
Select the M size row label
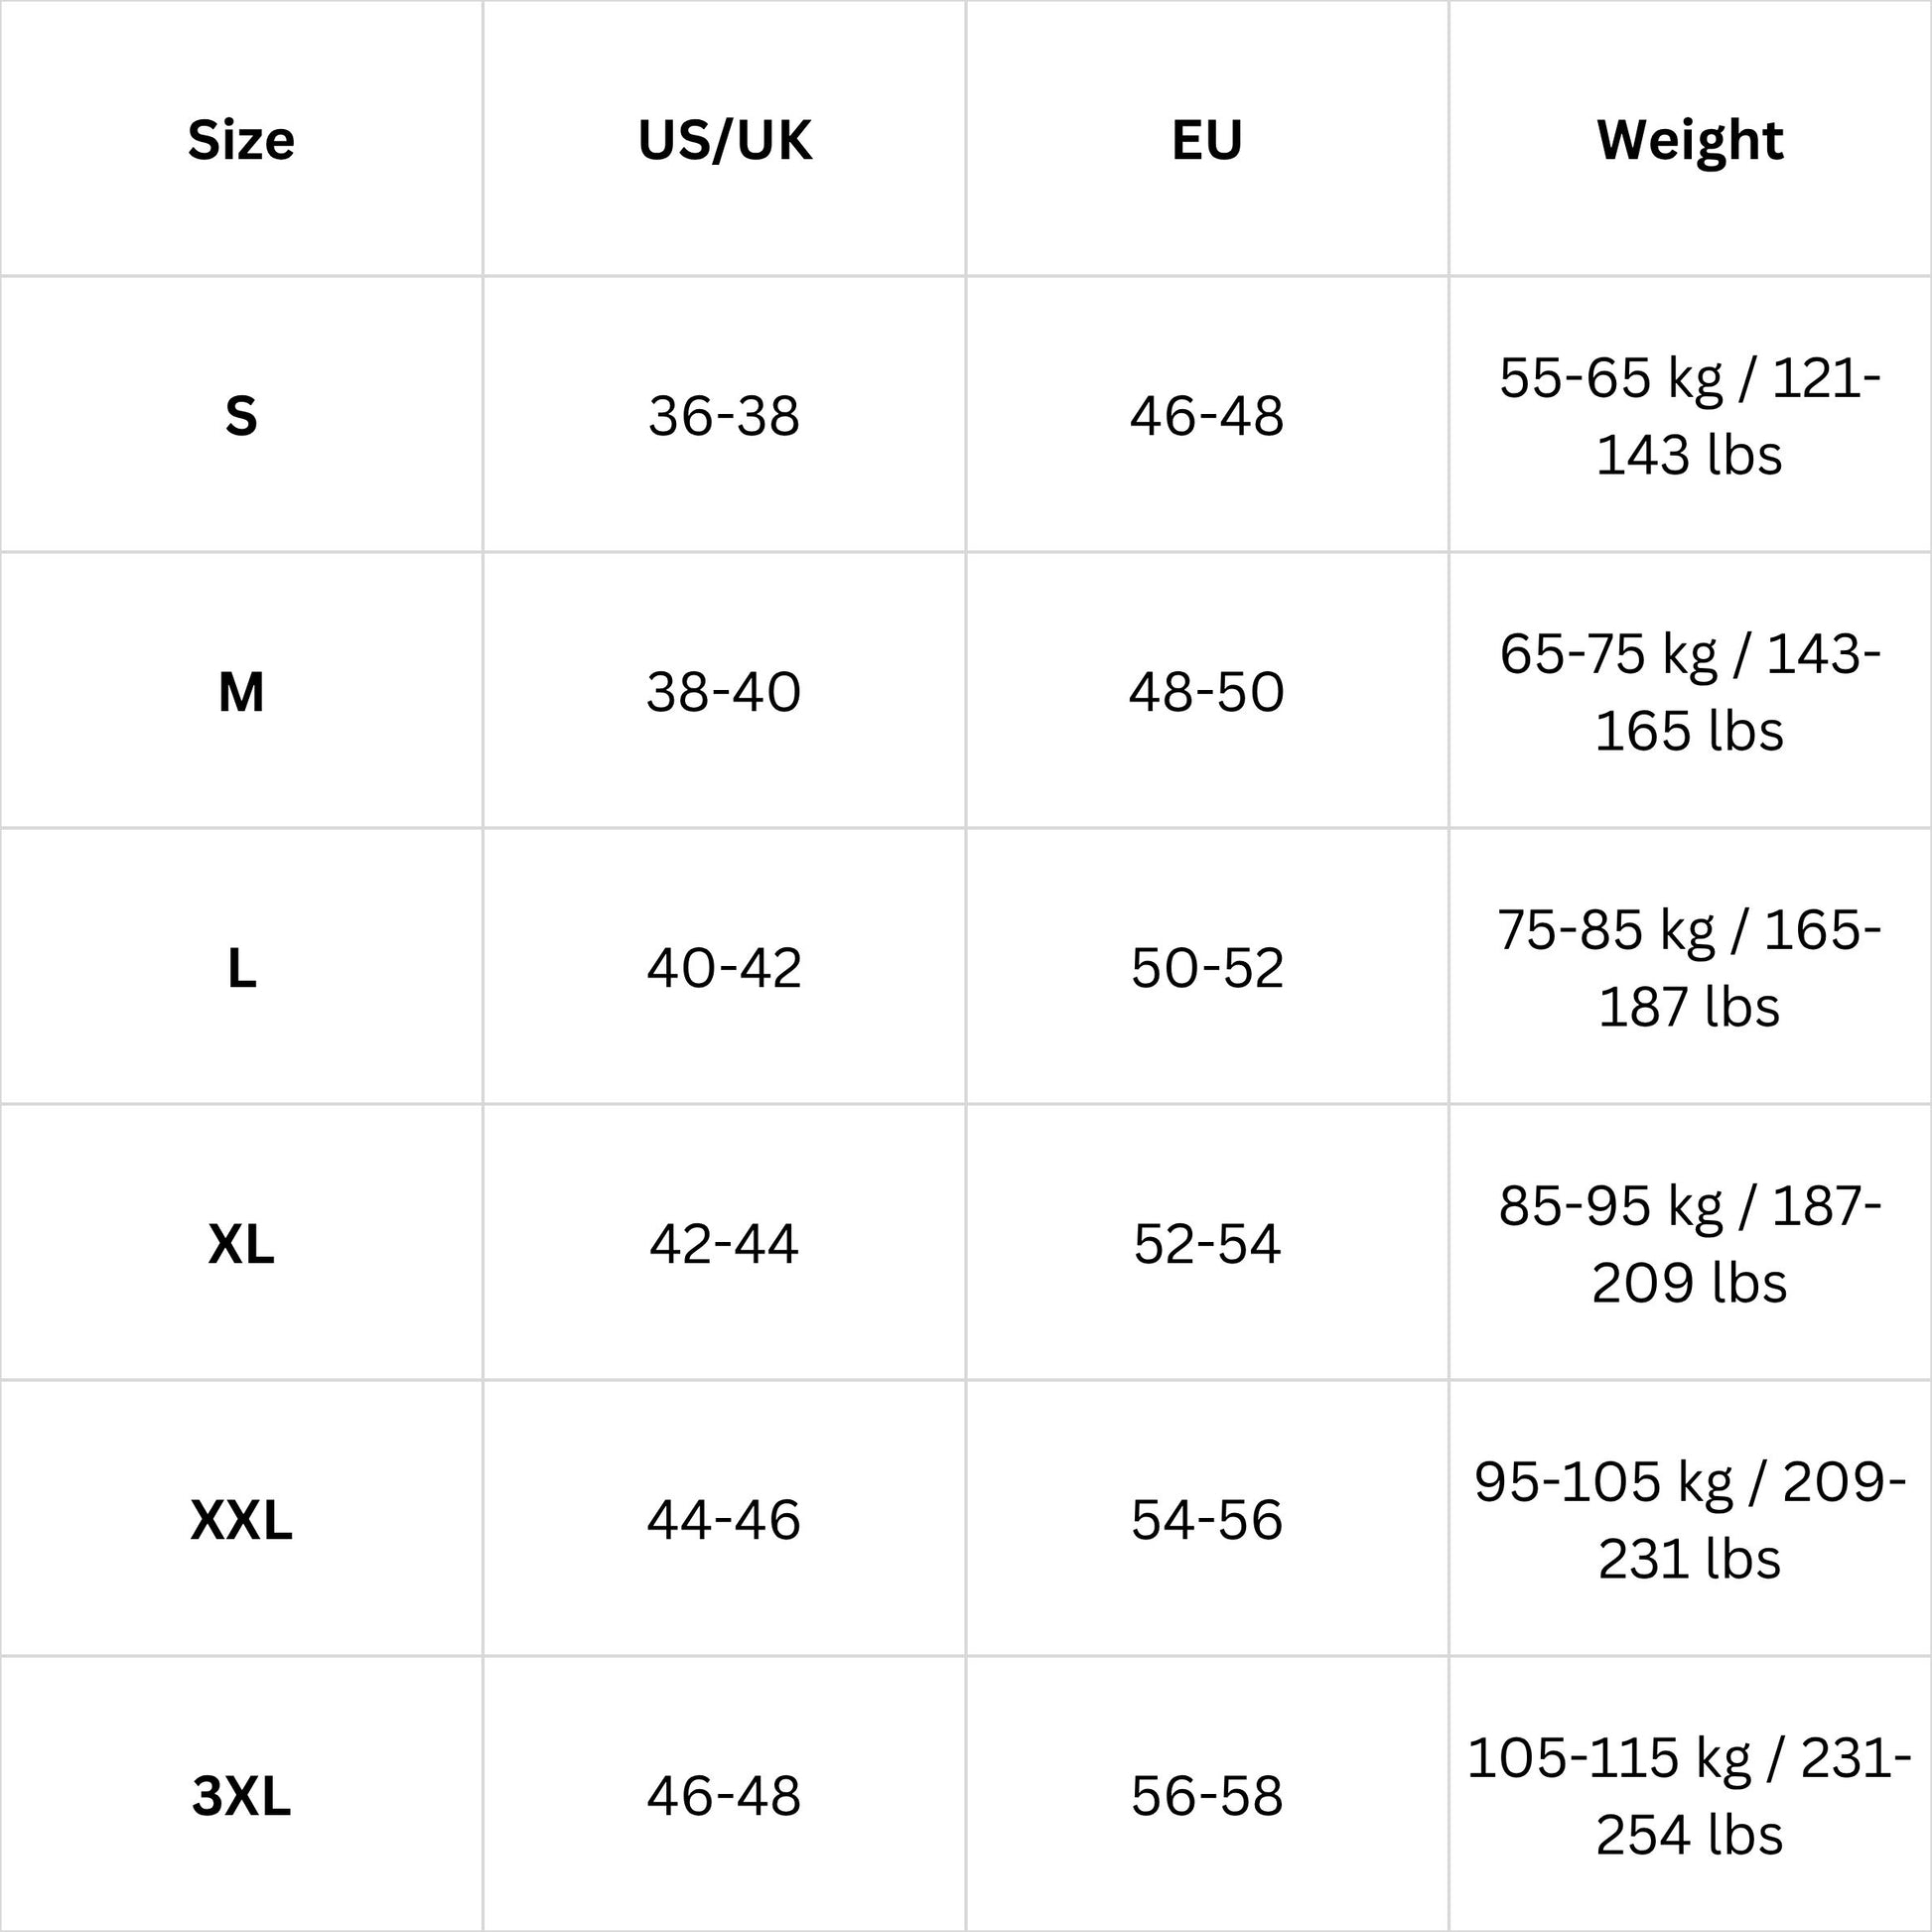tap(241, 692)
